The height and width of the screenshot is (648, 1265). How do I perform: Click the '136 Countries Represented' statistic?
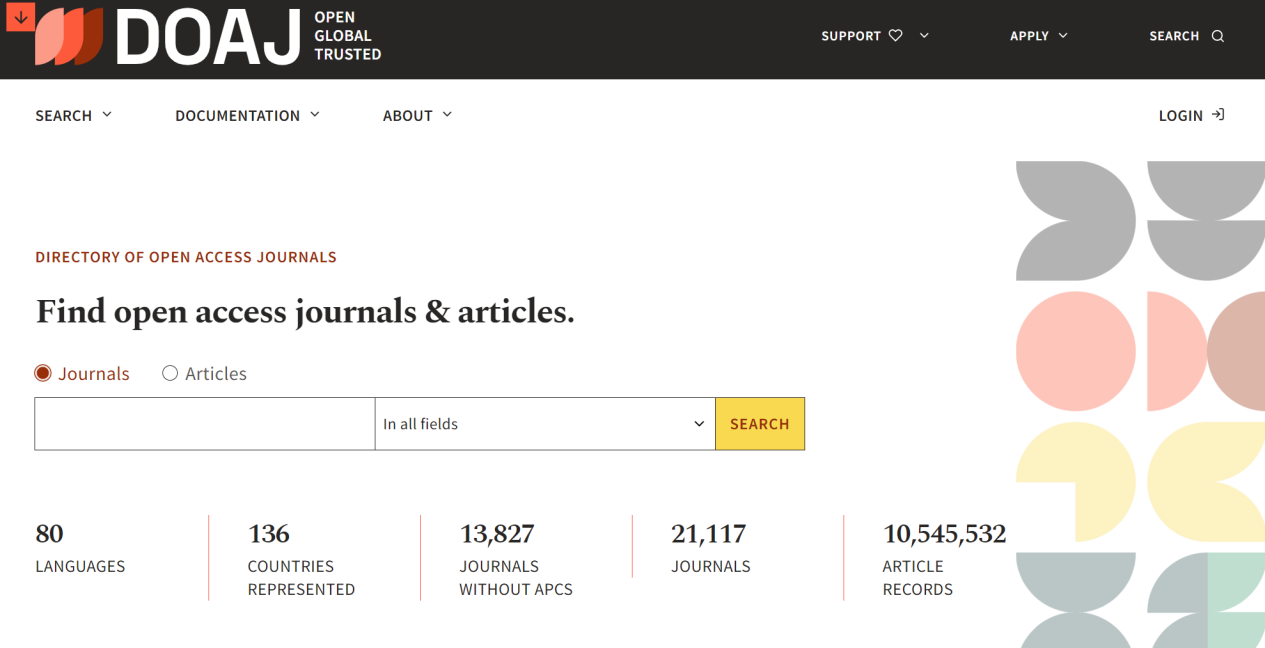point(301,560)
